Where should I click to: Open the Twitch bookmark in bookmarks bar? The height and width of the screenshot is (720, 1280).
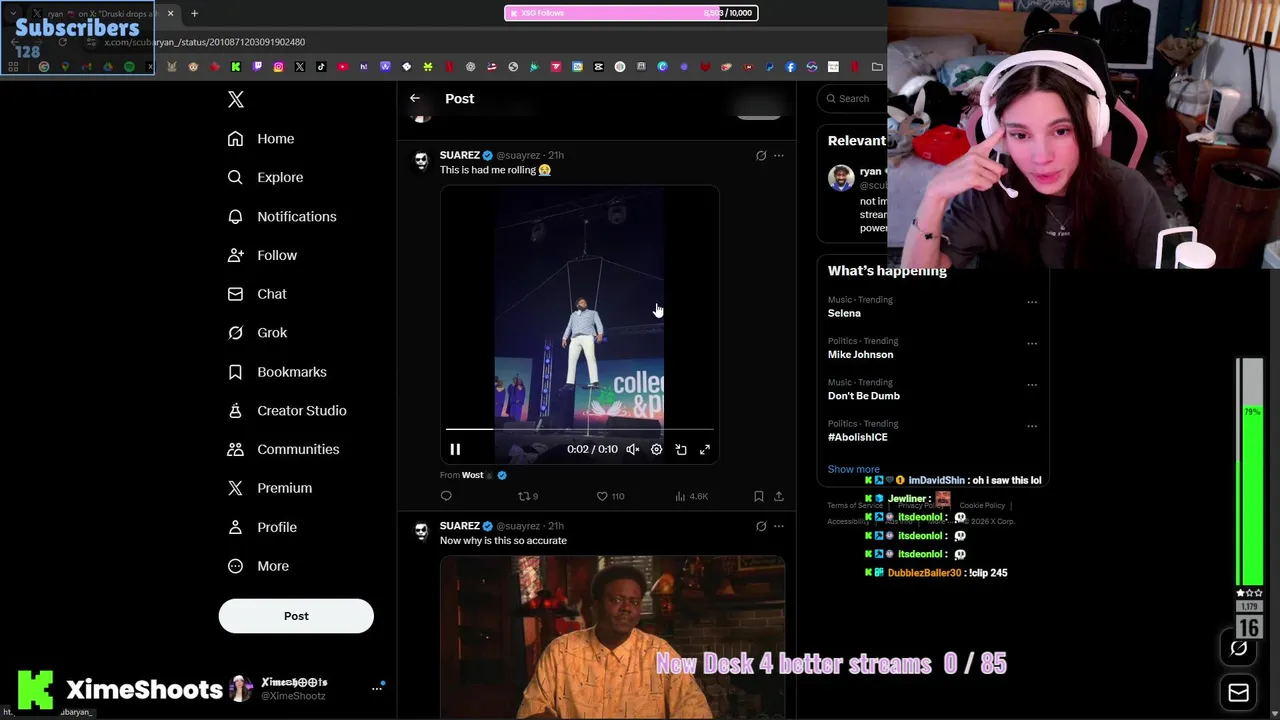257,67
